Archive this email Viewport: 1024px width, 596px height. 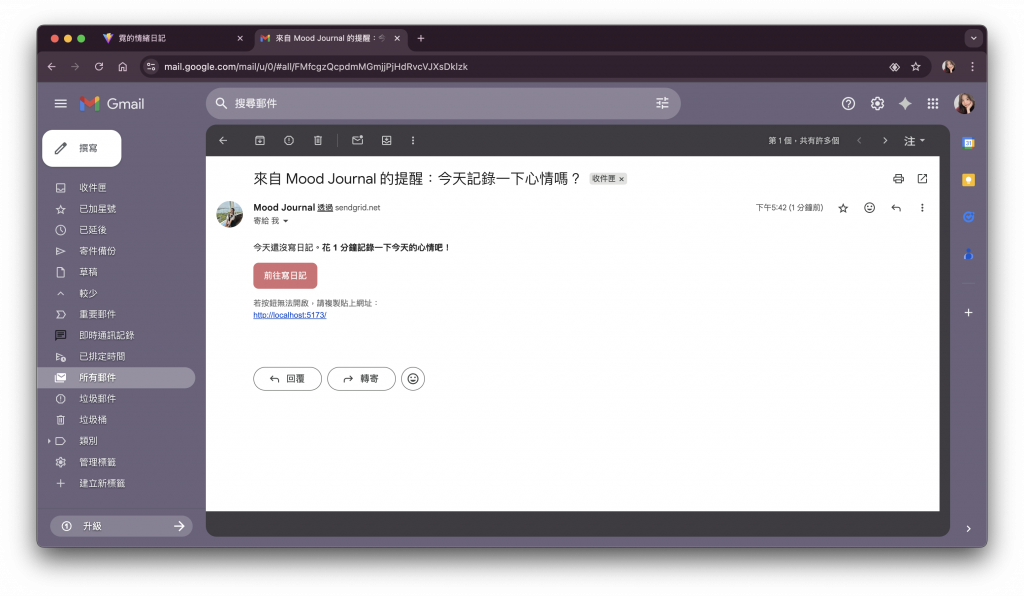click(x=260, y=140)
